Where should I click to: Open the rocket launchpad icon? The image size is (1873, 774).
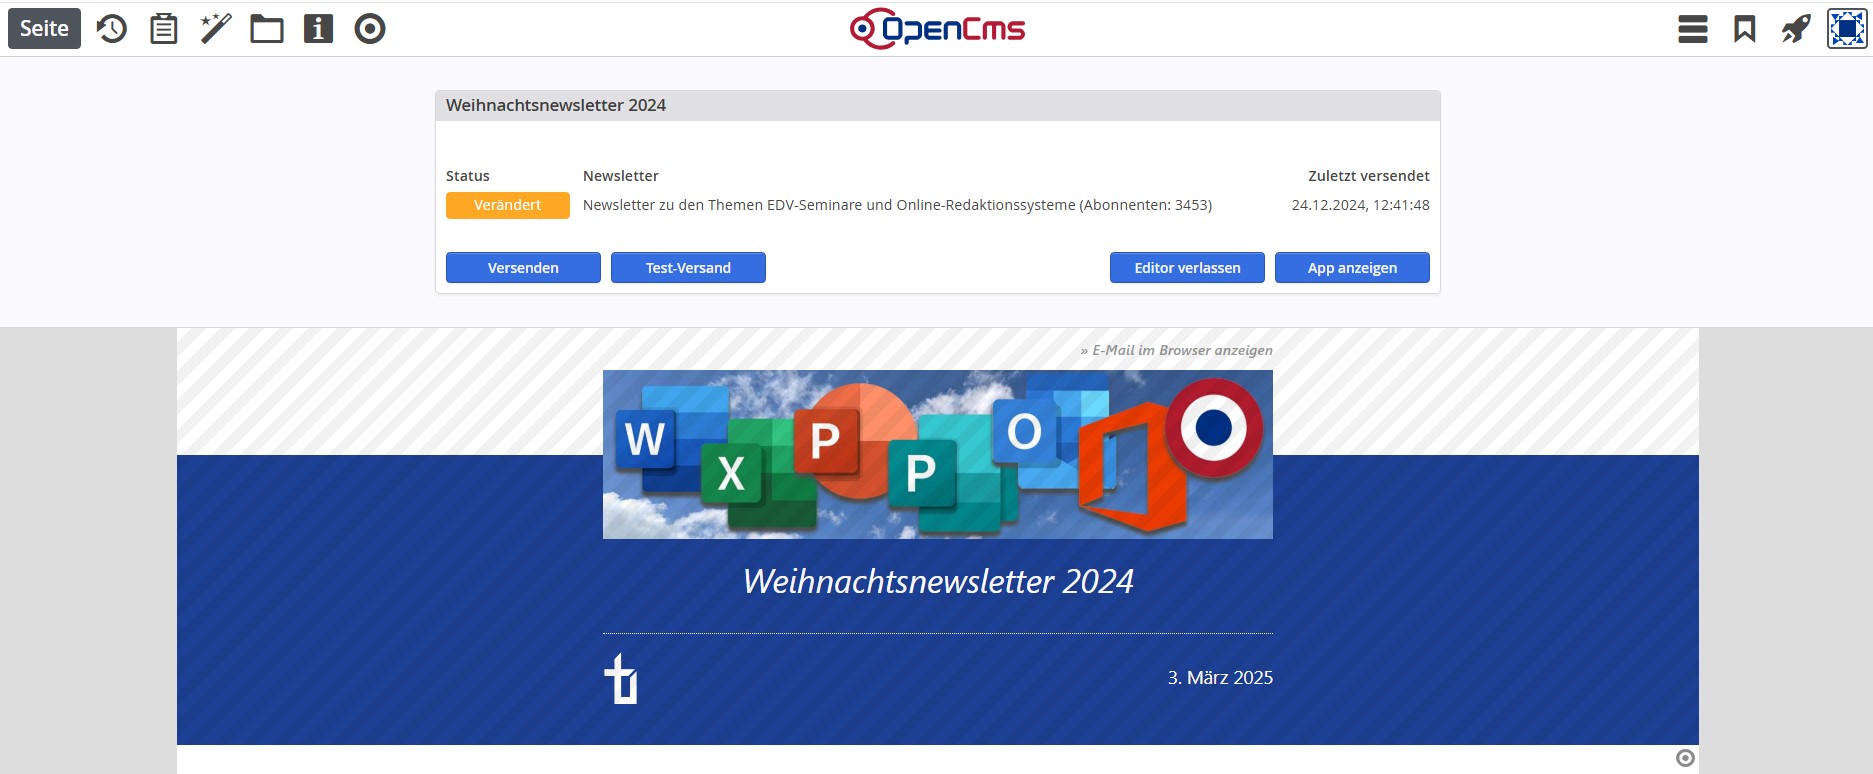[x=1796, y=28]
